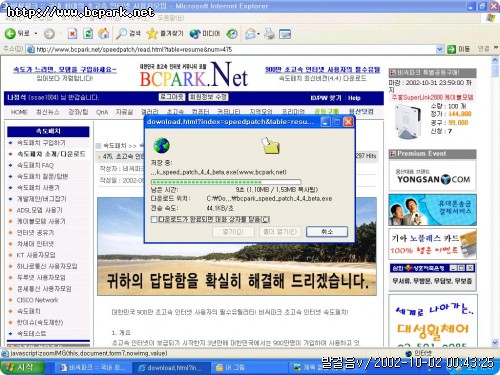Click the download progress bar
This screenshot has width=500, height=375.
click(226, 182)
